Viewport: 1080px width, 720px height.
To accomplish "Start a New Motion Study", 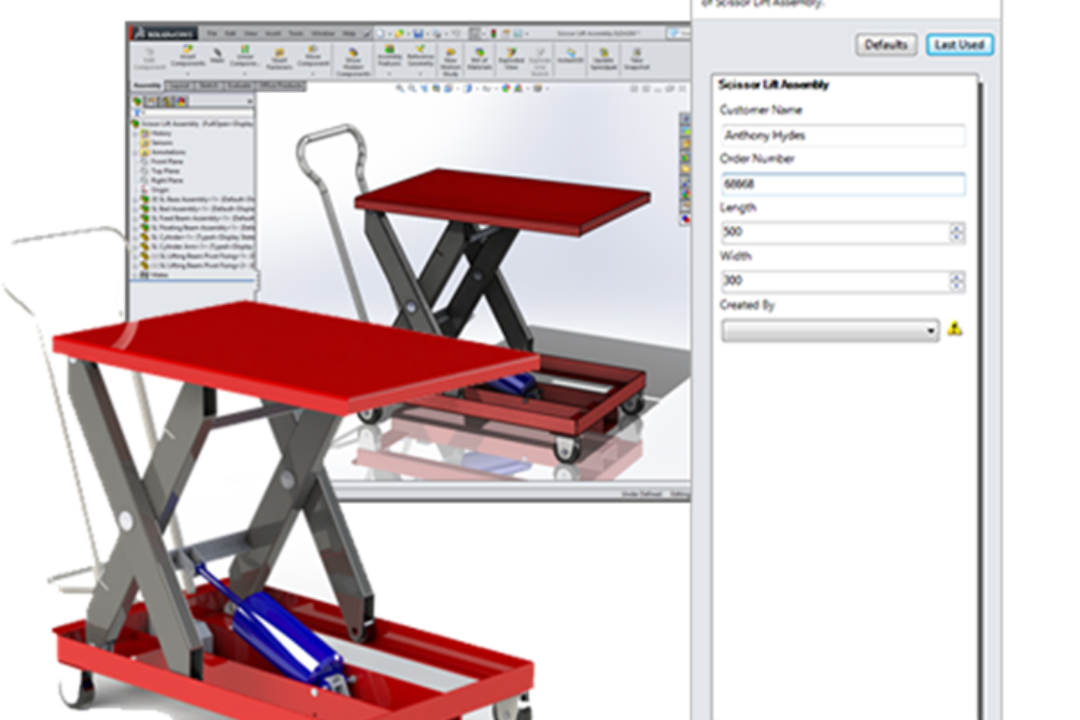I will pyautogui.click(x=450, y=62).
